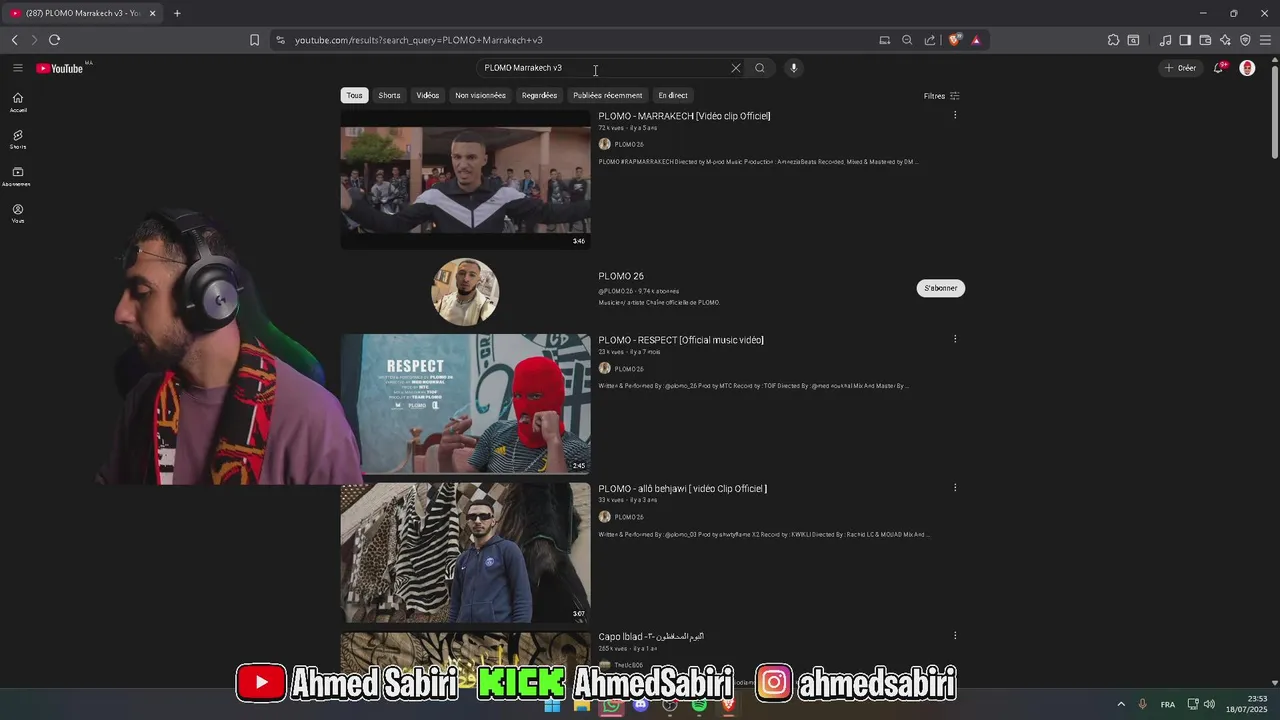Show hidden system tray icons chevron
The width and height of the screenshot is (1280, 720).
1121,704
